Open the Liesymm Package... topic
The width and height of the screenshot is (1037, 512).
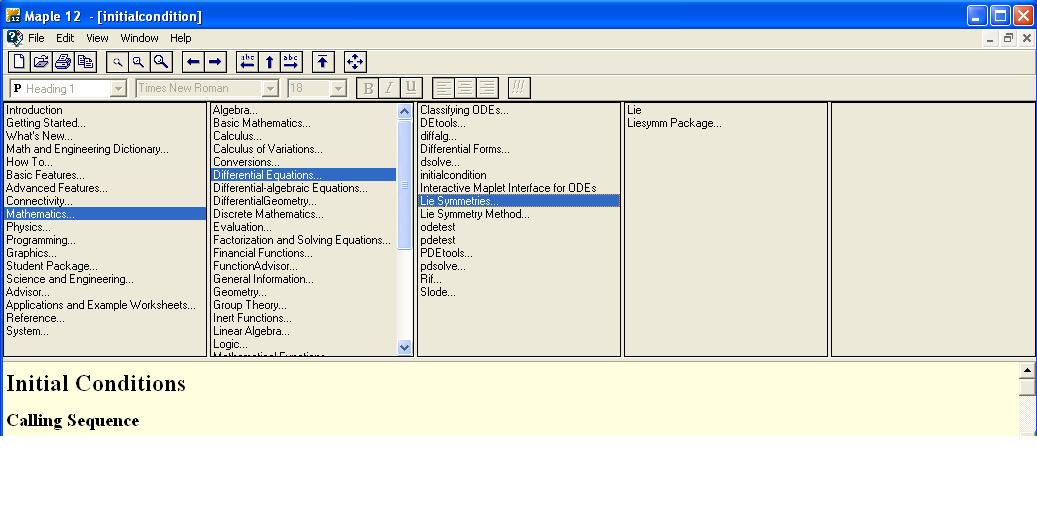tap(673, 123)
